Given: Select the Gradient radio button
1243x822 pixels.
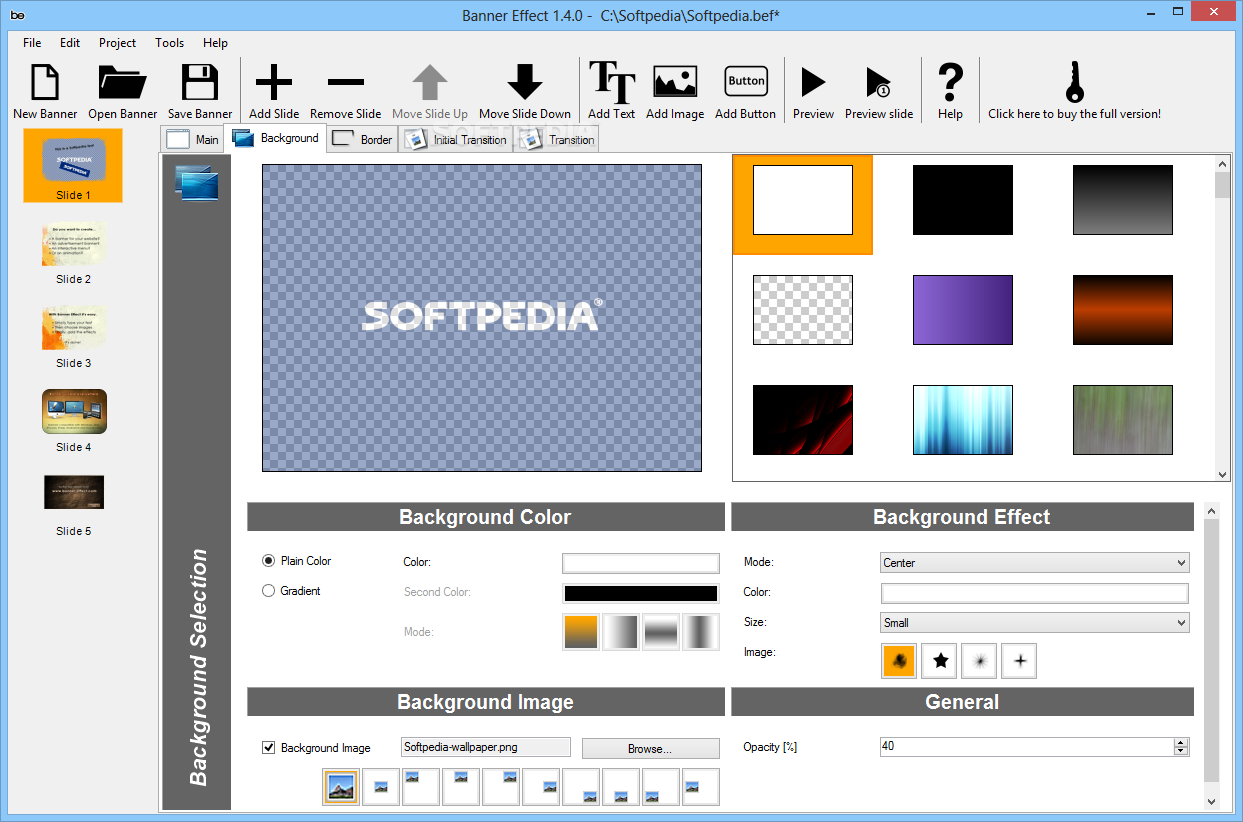Looking at the screenshot, I should pyautogui.click(x=268, y=591).
